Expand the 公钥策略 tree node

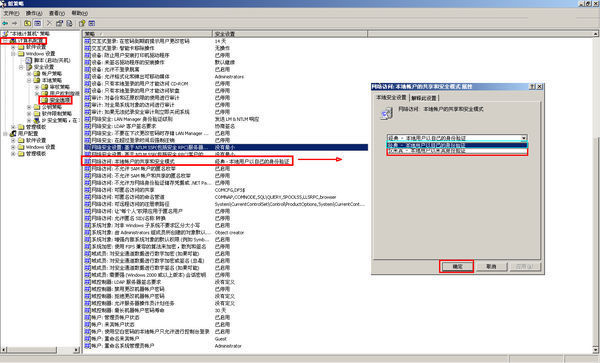pyautogui.click(x=29, y=107)
